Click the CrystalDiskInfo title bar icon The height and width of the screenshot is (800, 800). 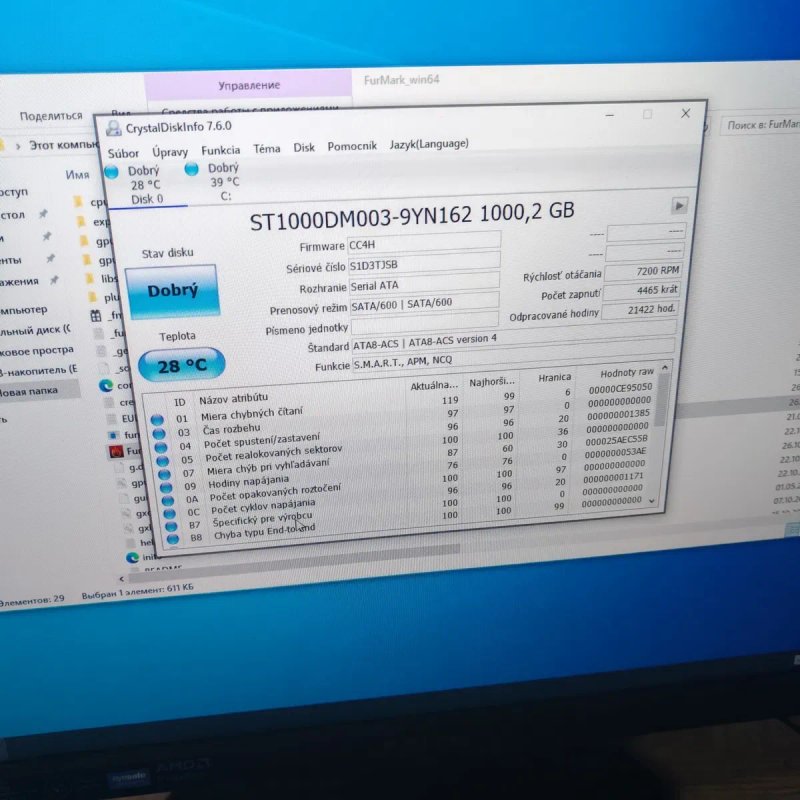click(113, 129)
